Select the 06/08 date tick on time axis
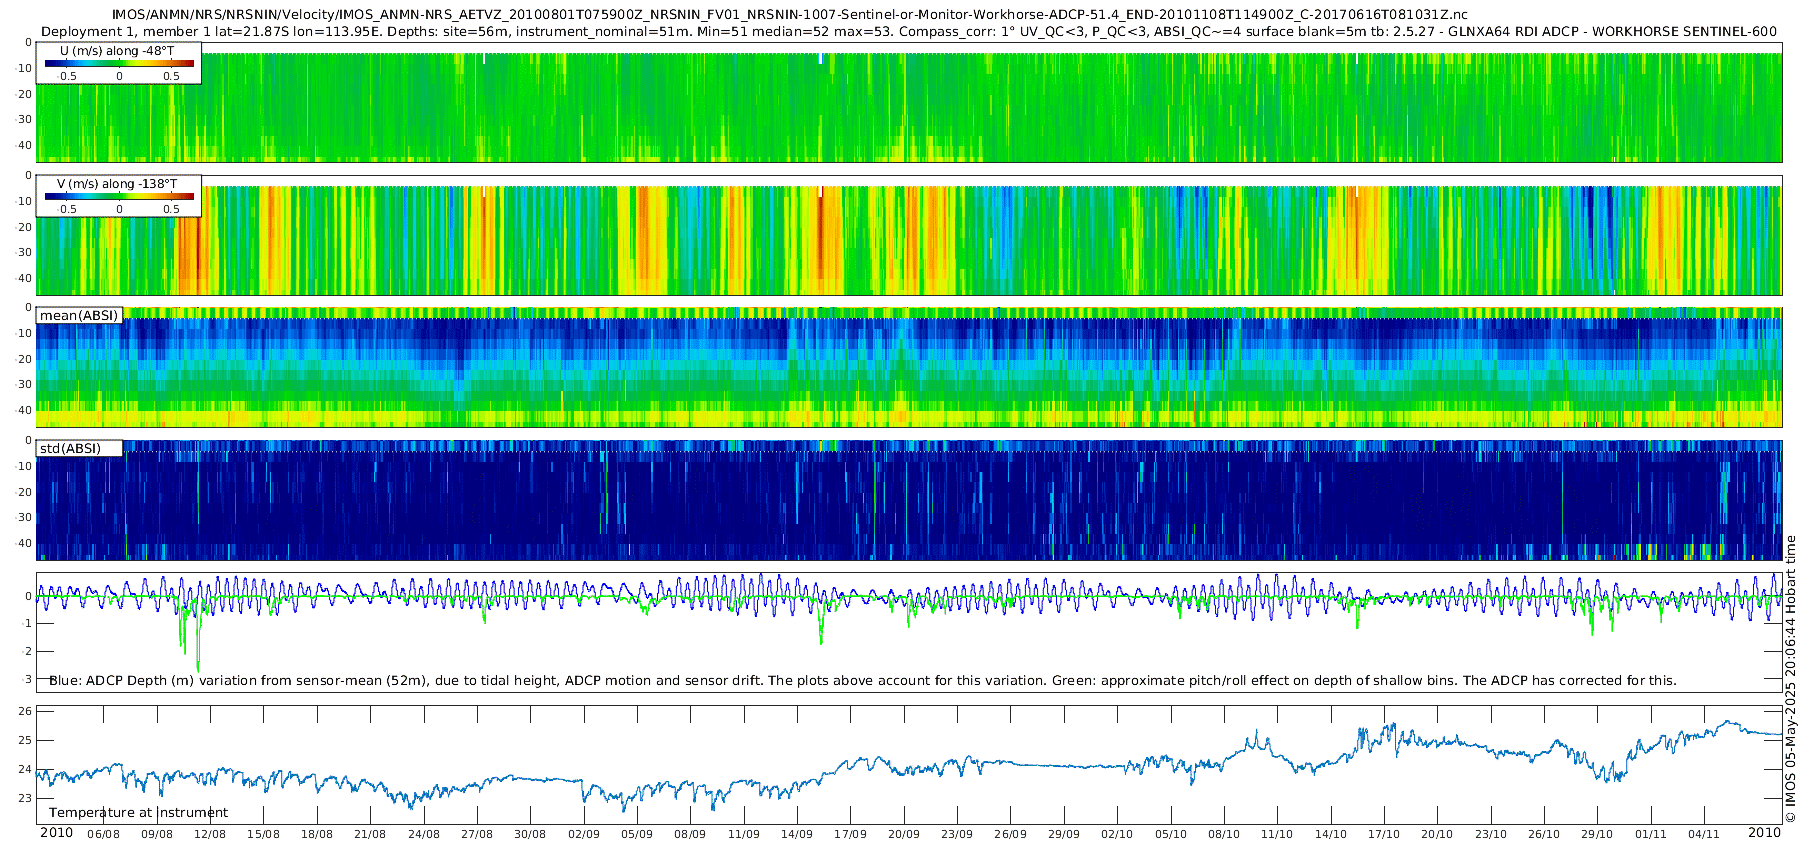 coord(103,835)
